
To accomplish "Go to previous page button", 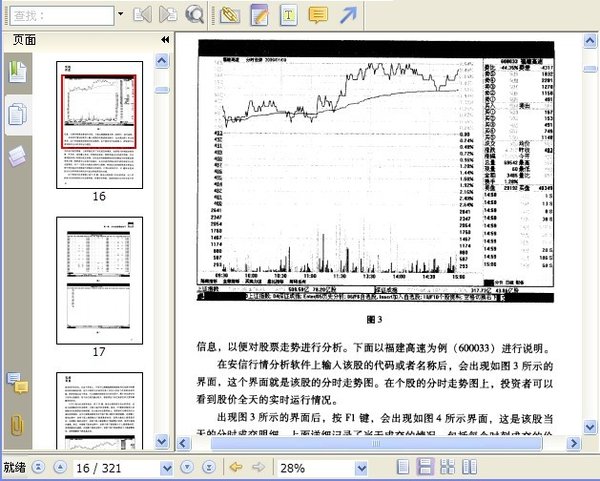I will [x=60, y=467].
